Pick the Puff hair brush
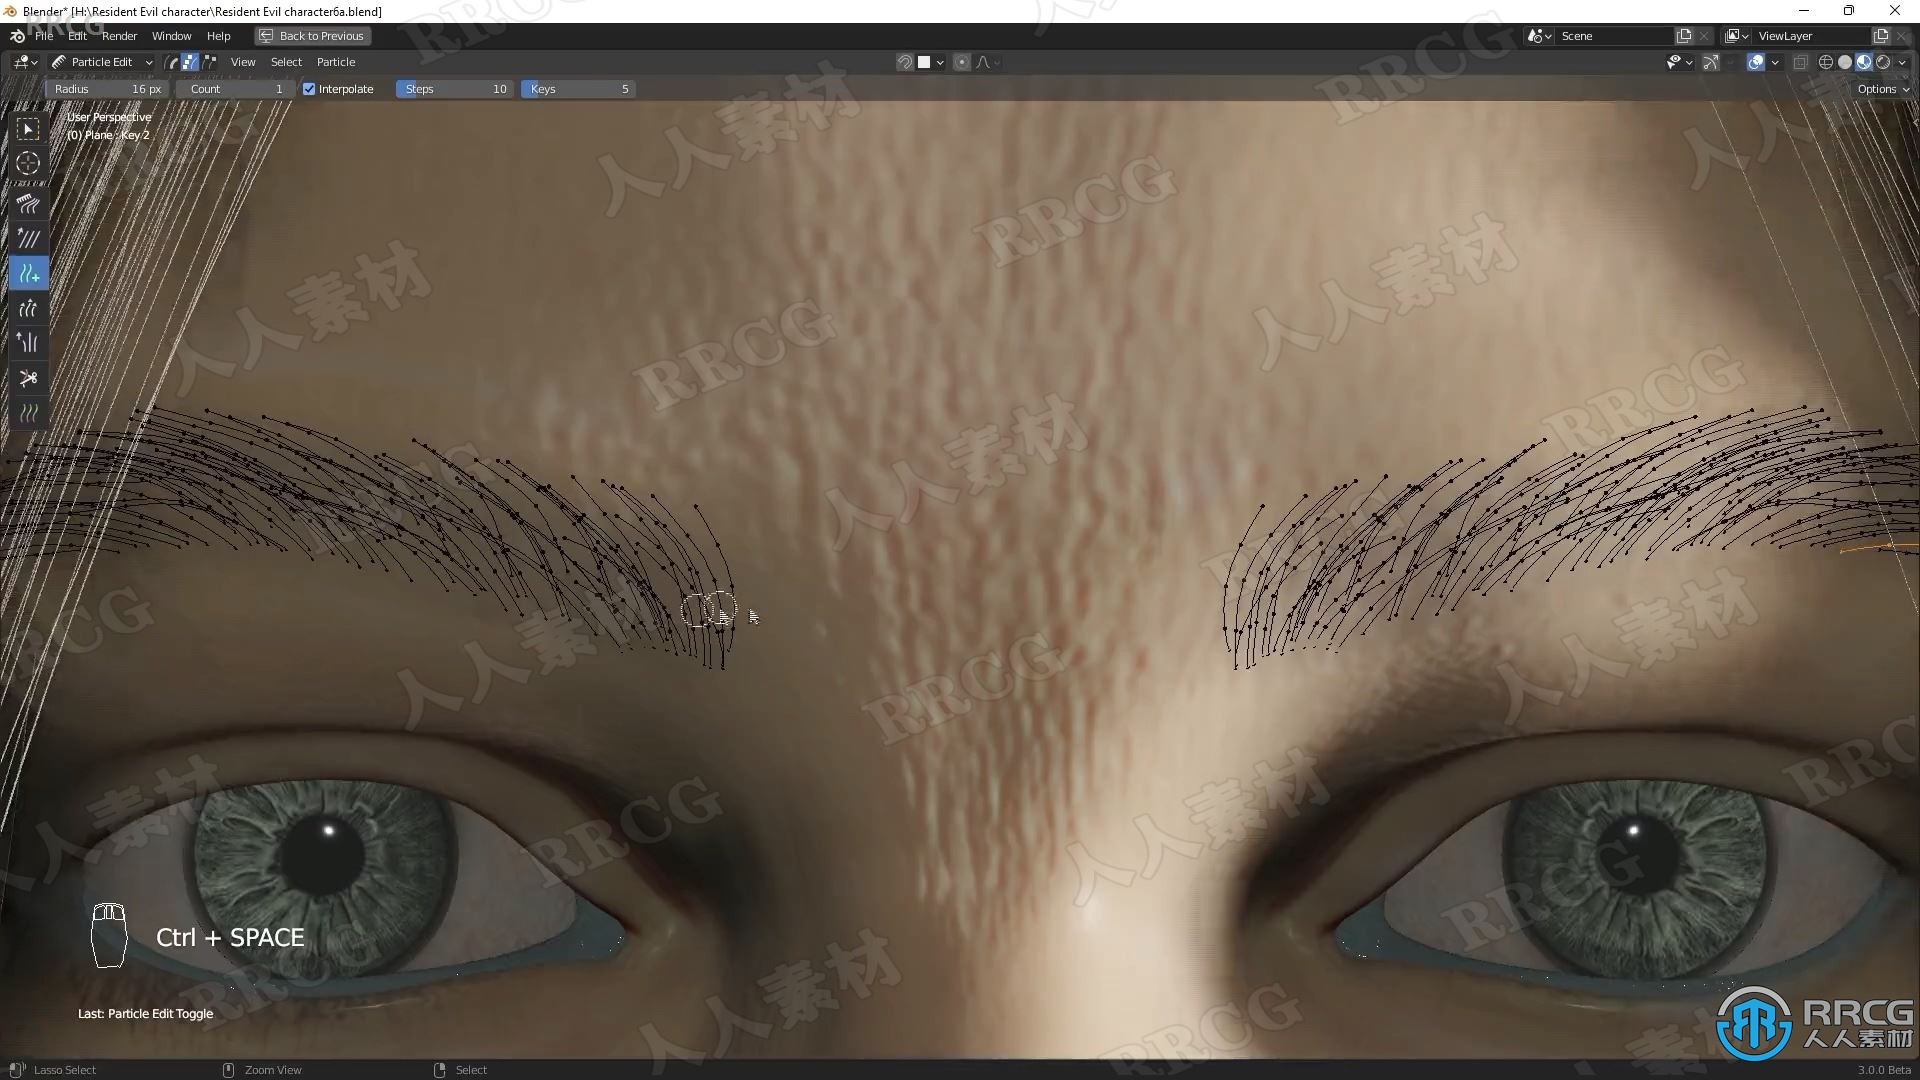The image size is (1920, 1080). [28, 343]
